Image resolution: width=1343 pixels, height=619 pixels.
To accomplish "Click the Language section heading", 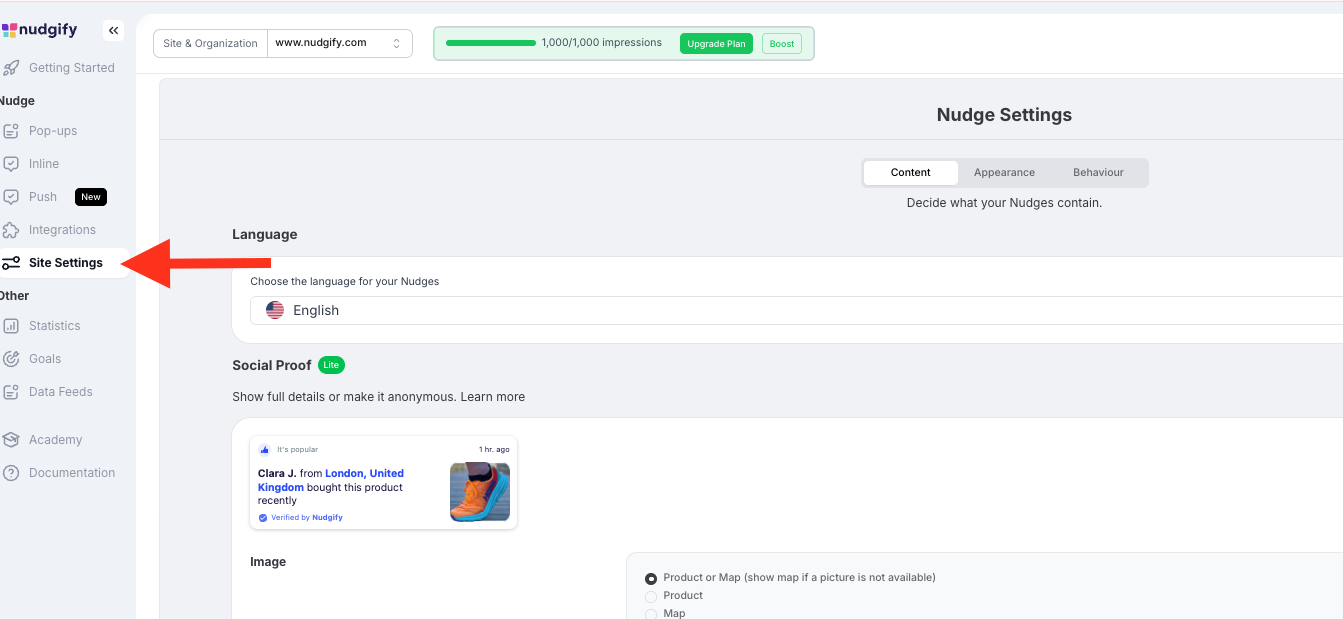I will pyautogui.click(x=265, y=235).
